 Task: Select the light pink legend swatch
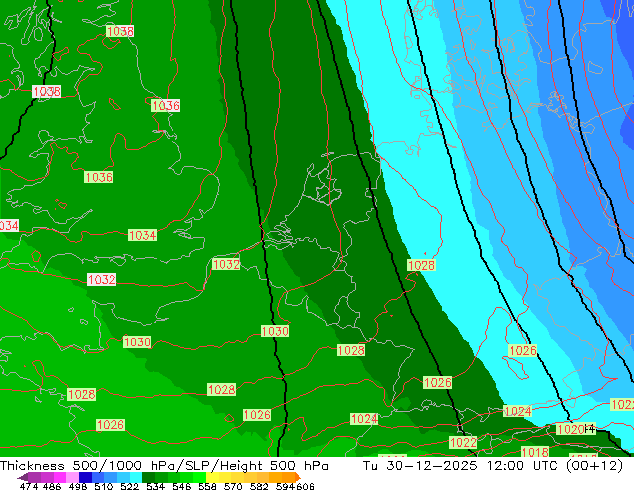[x=72, y=477]
